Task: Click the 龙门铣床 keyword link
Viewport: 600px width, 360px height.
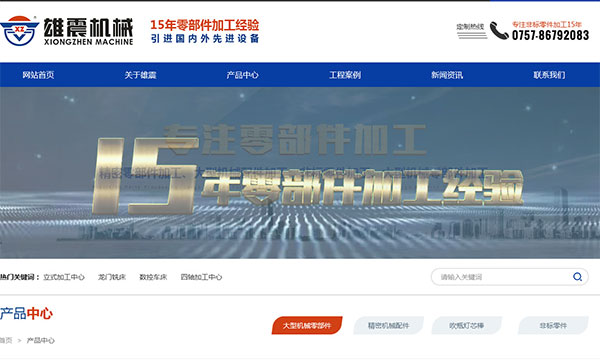Action: click(112, 277)
